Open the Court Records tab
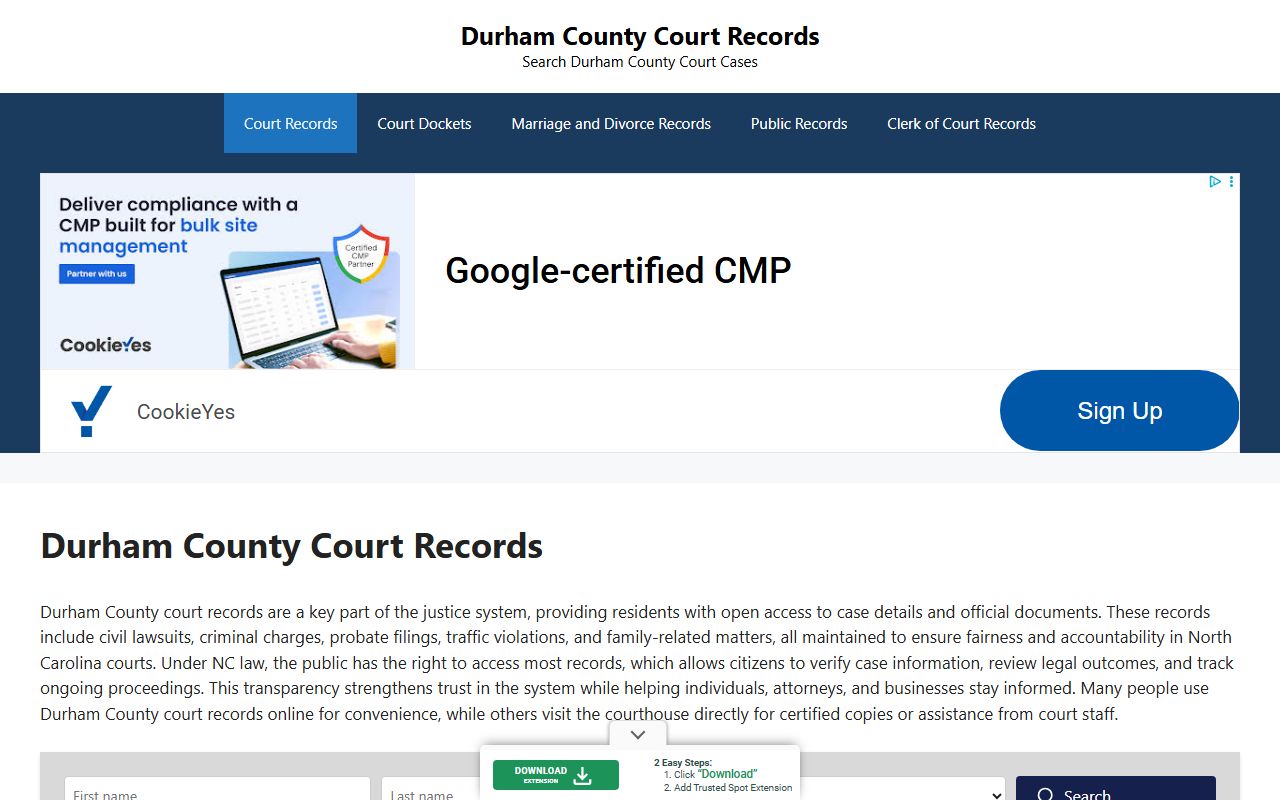The width and height of the screenshot is (1280, 800). click(x=290, y=123)
